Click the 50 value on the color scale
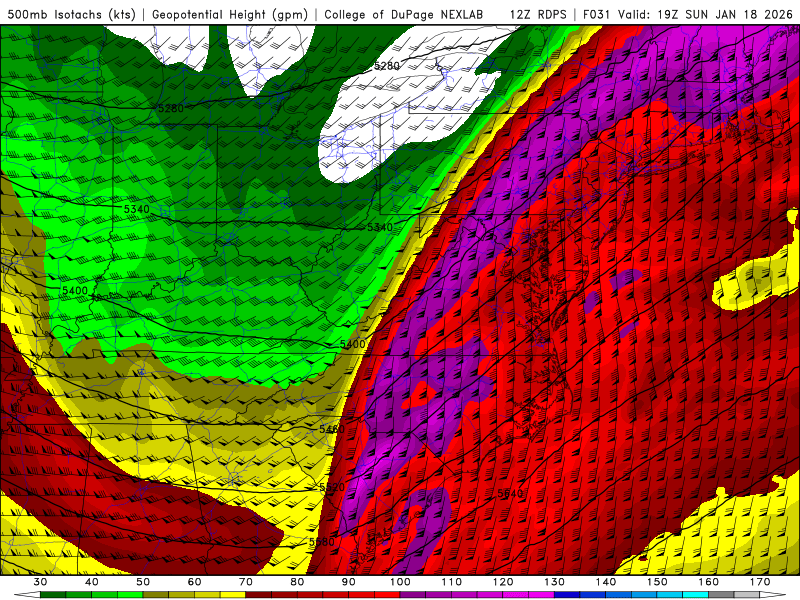This screenshot has width=800, height=600. pyautogui.click(x=143, y=582)
